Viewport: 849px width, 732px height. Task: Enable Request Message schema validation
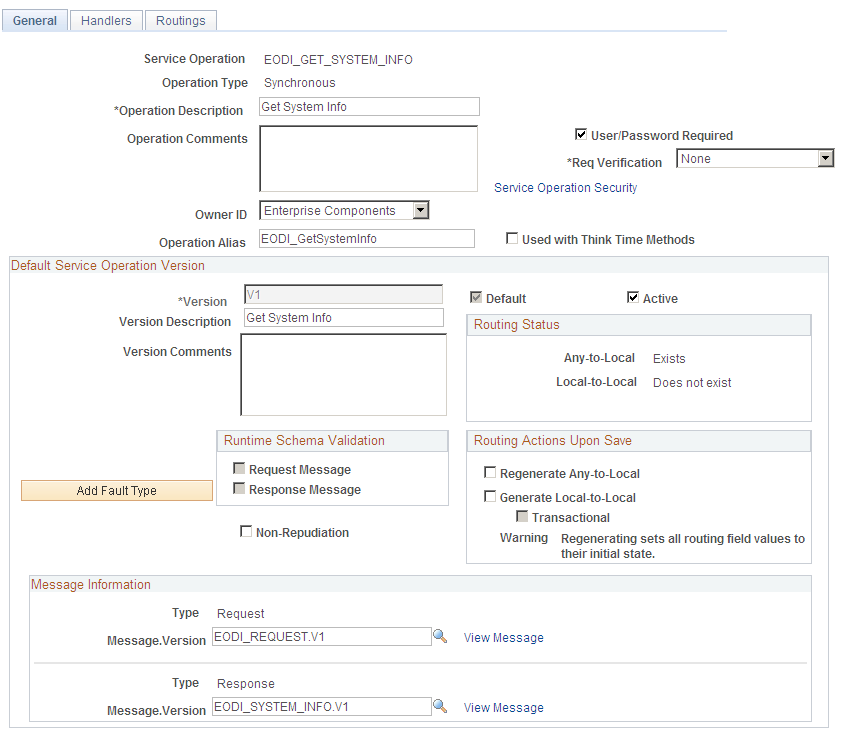point(239,468)
